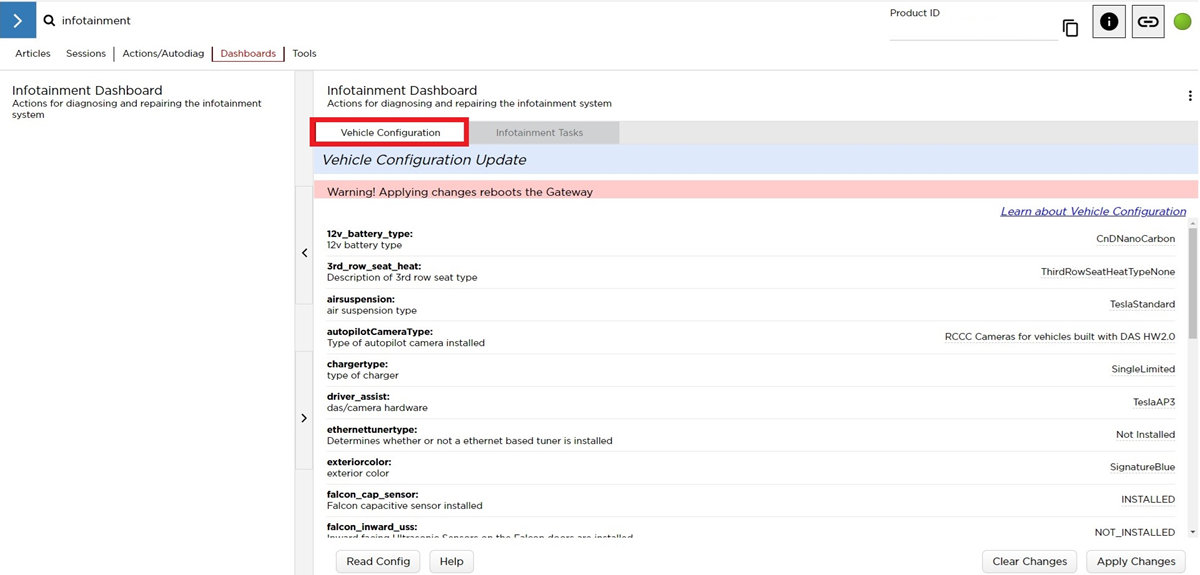The image size is (1200, 575).
Task: Open the three-dot dashboard options menu
Action: 1189,96
